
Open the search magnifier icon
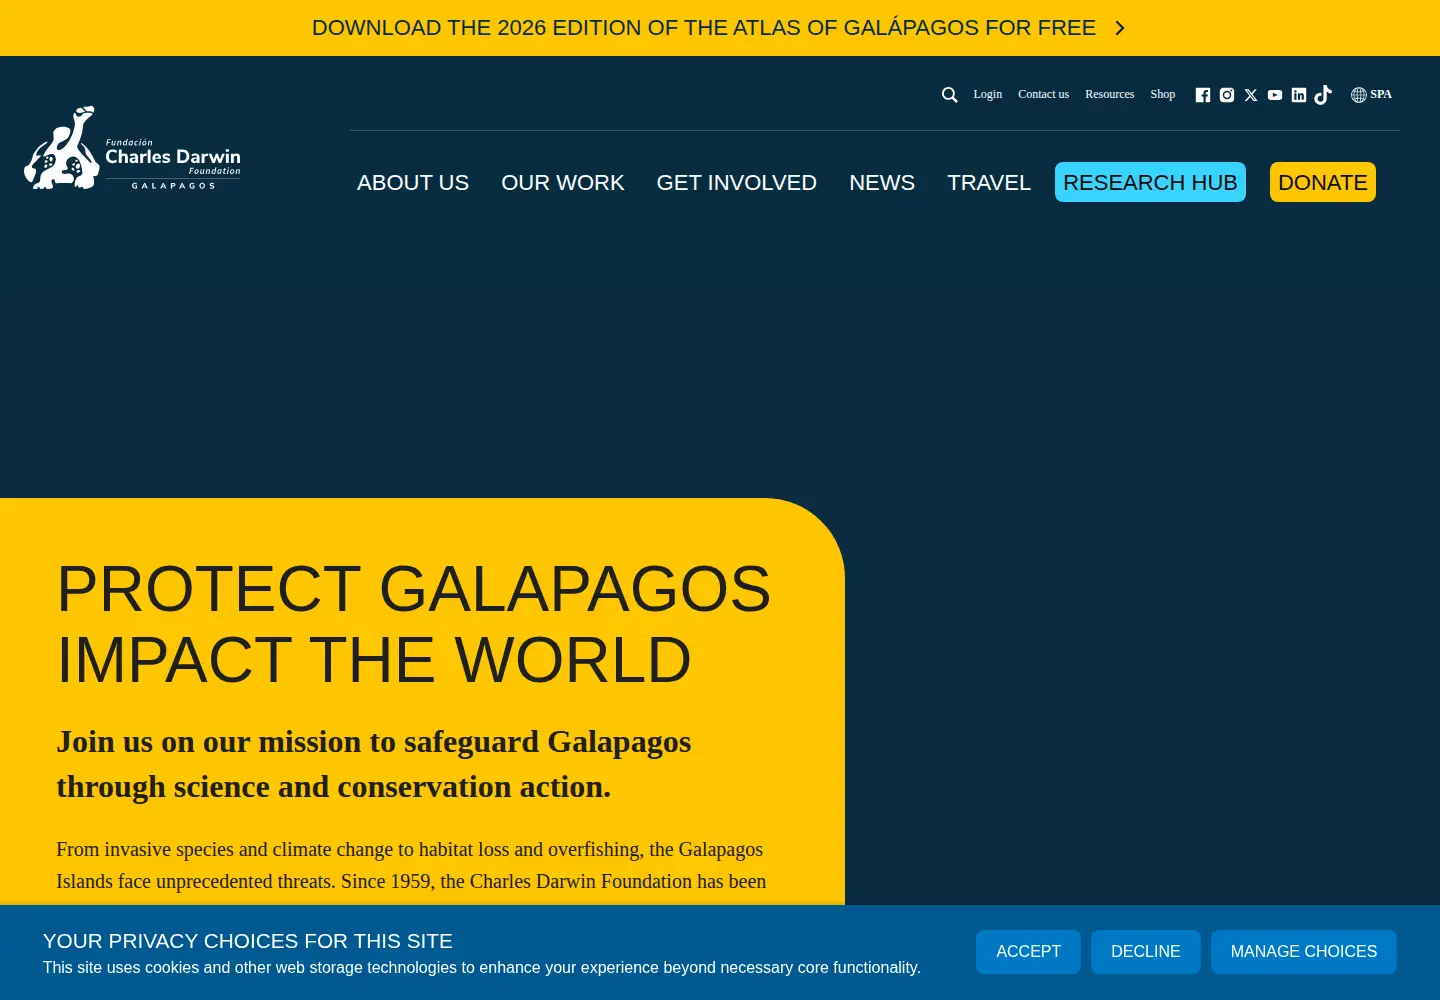[950, 95]
